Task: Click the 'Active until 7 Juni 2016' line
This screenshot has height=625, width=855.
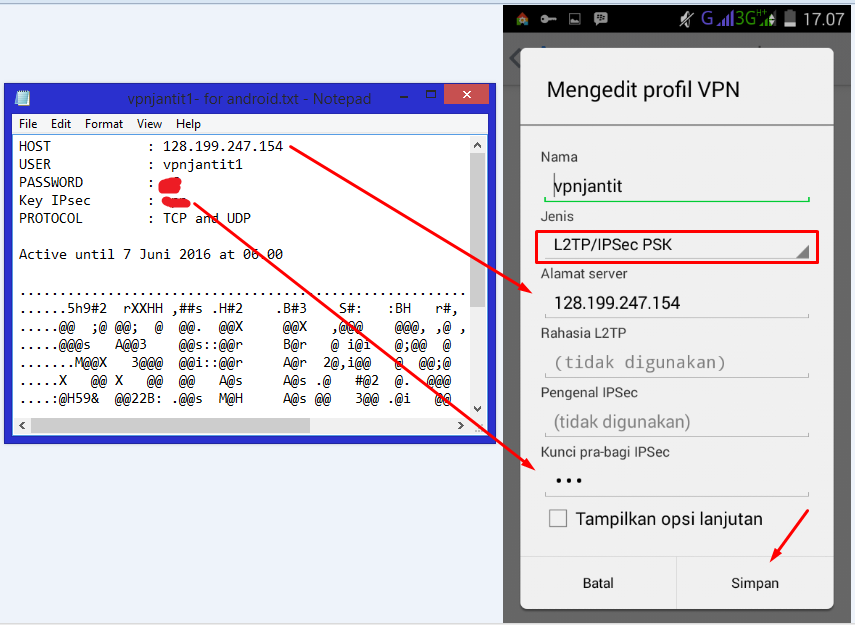Action: pos(150,254)
